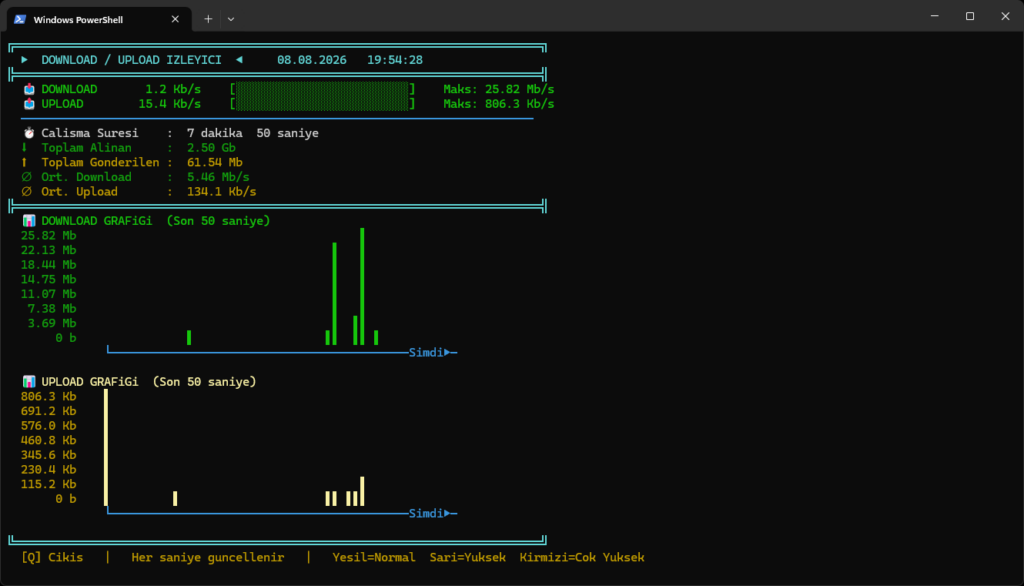The width and height of the screenshot is (1024, 586).
Task: Click the 806.3 Kb axis label
Action: point(48,397)
